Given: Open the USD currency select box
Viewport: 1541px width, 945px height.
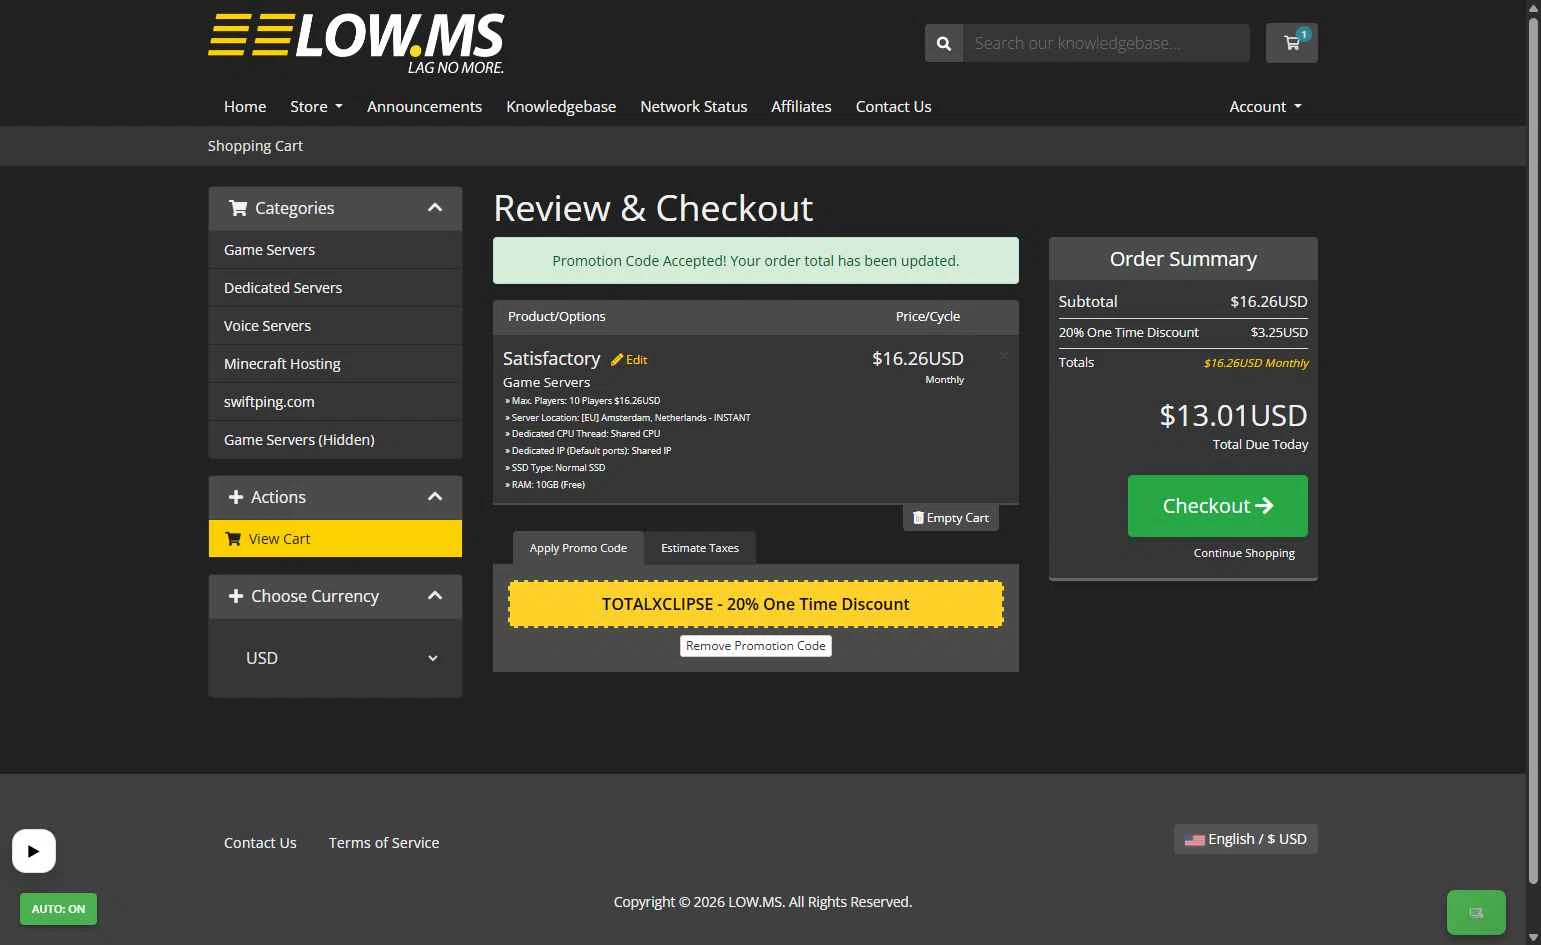Looking at the screenshot, I should click(x=335, y=658).
